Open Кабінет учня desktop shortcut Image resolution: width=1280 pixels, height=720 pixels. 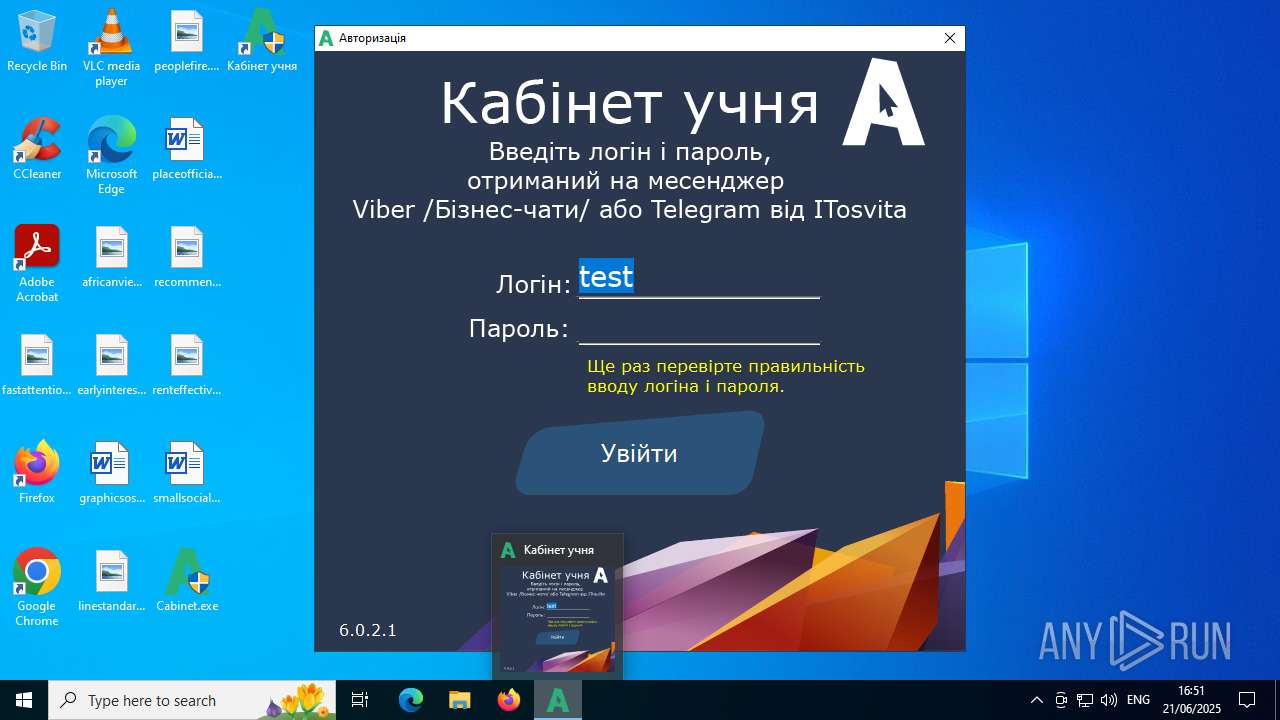pyautogui.click(x=262, y=42)
